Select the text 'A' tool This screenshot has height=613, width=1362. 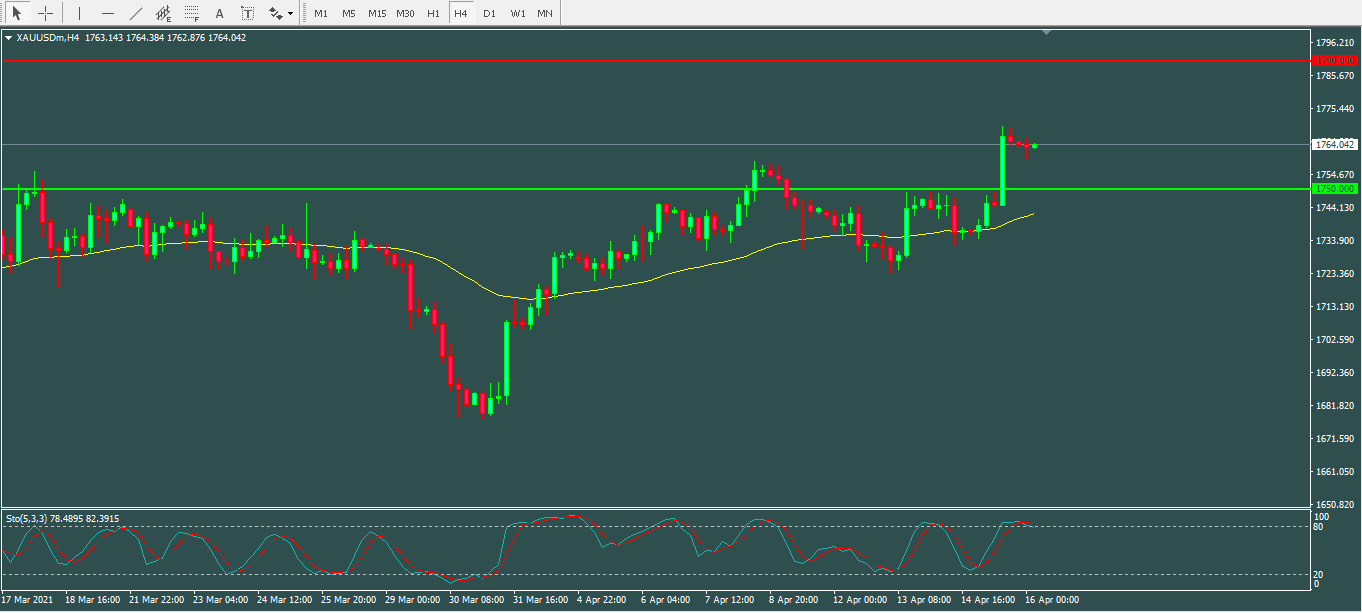pyautogui.click(x=220, y=13)
